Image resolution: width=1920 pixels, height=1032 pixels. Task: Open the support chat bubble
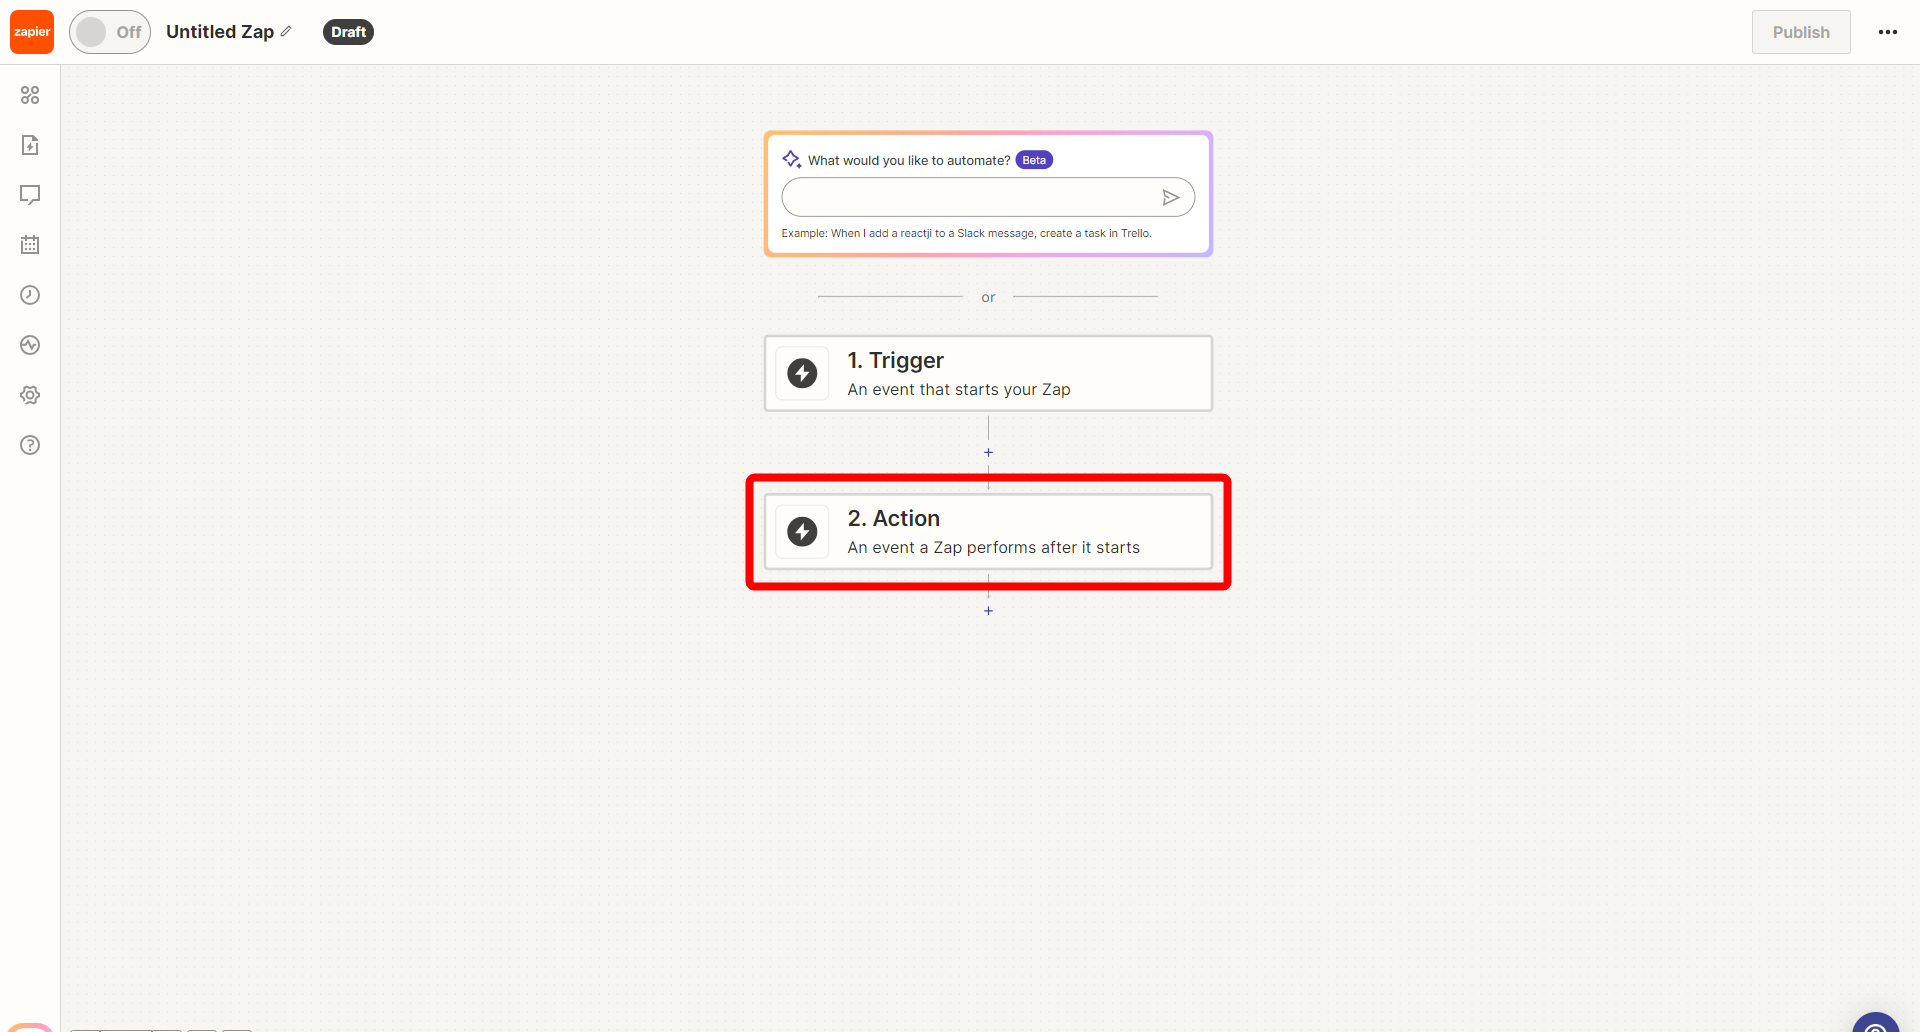1876,1022
